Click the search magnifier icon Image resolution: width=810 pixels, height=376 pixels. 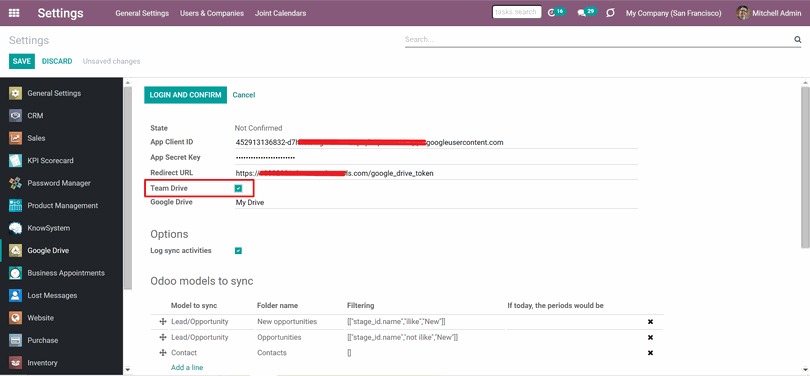(797, 39)
